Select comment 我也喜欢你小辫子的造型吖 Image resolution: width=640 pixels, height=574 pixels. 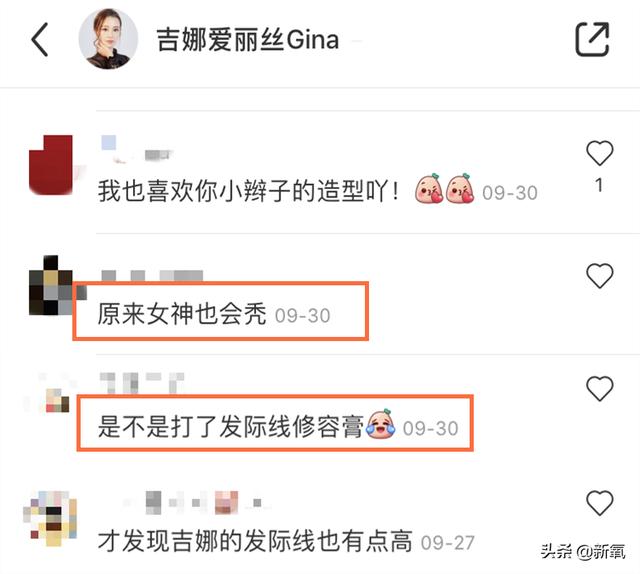point(248,191)
